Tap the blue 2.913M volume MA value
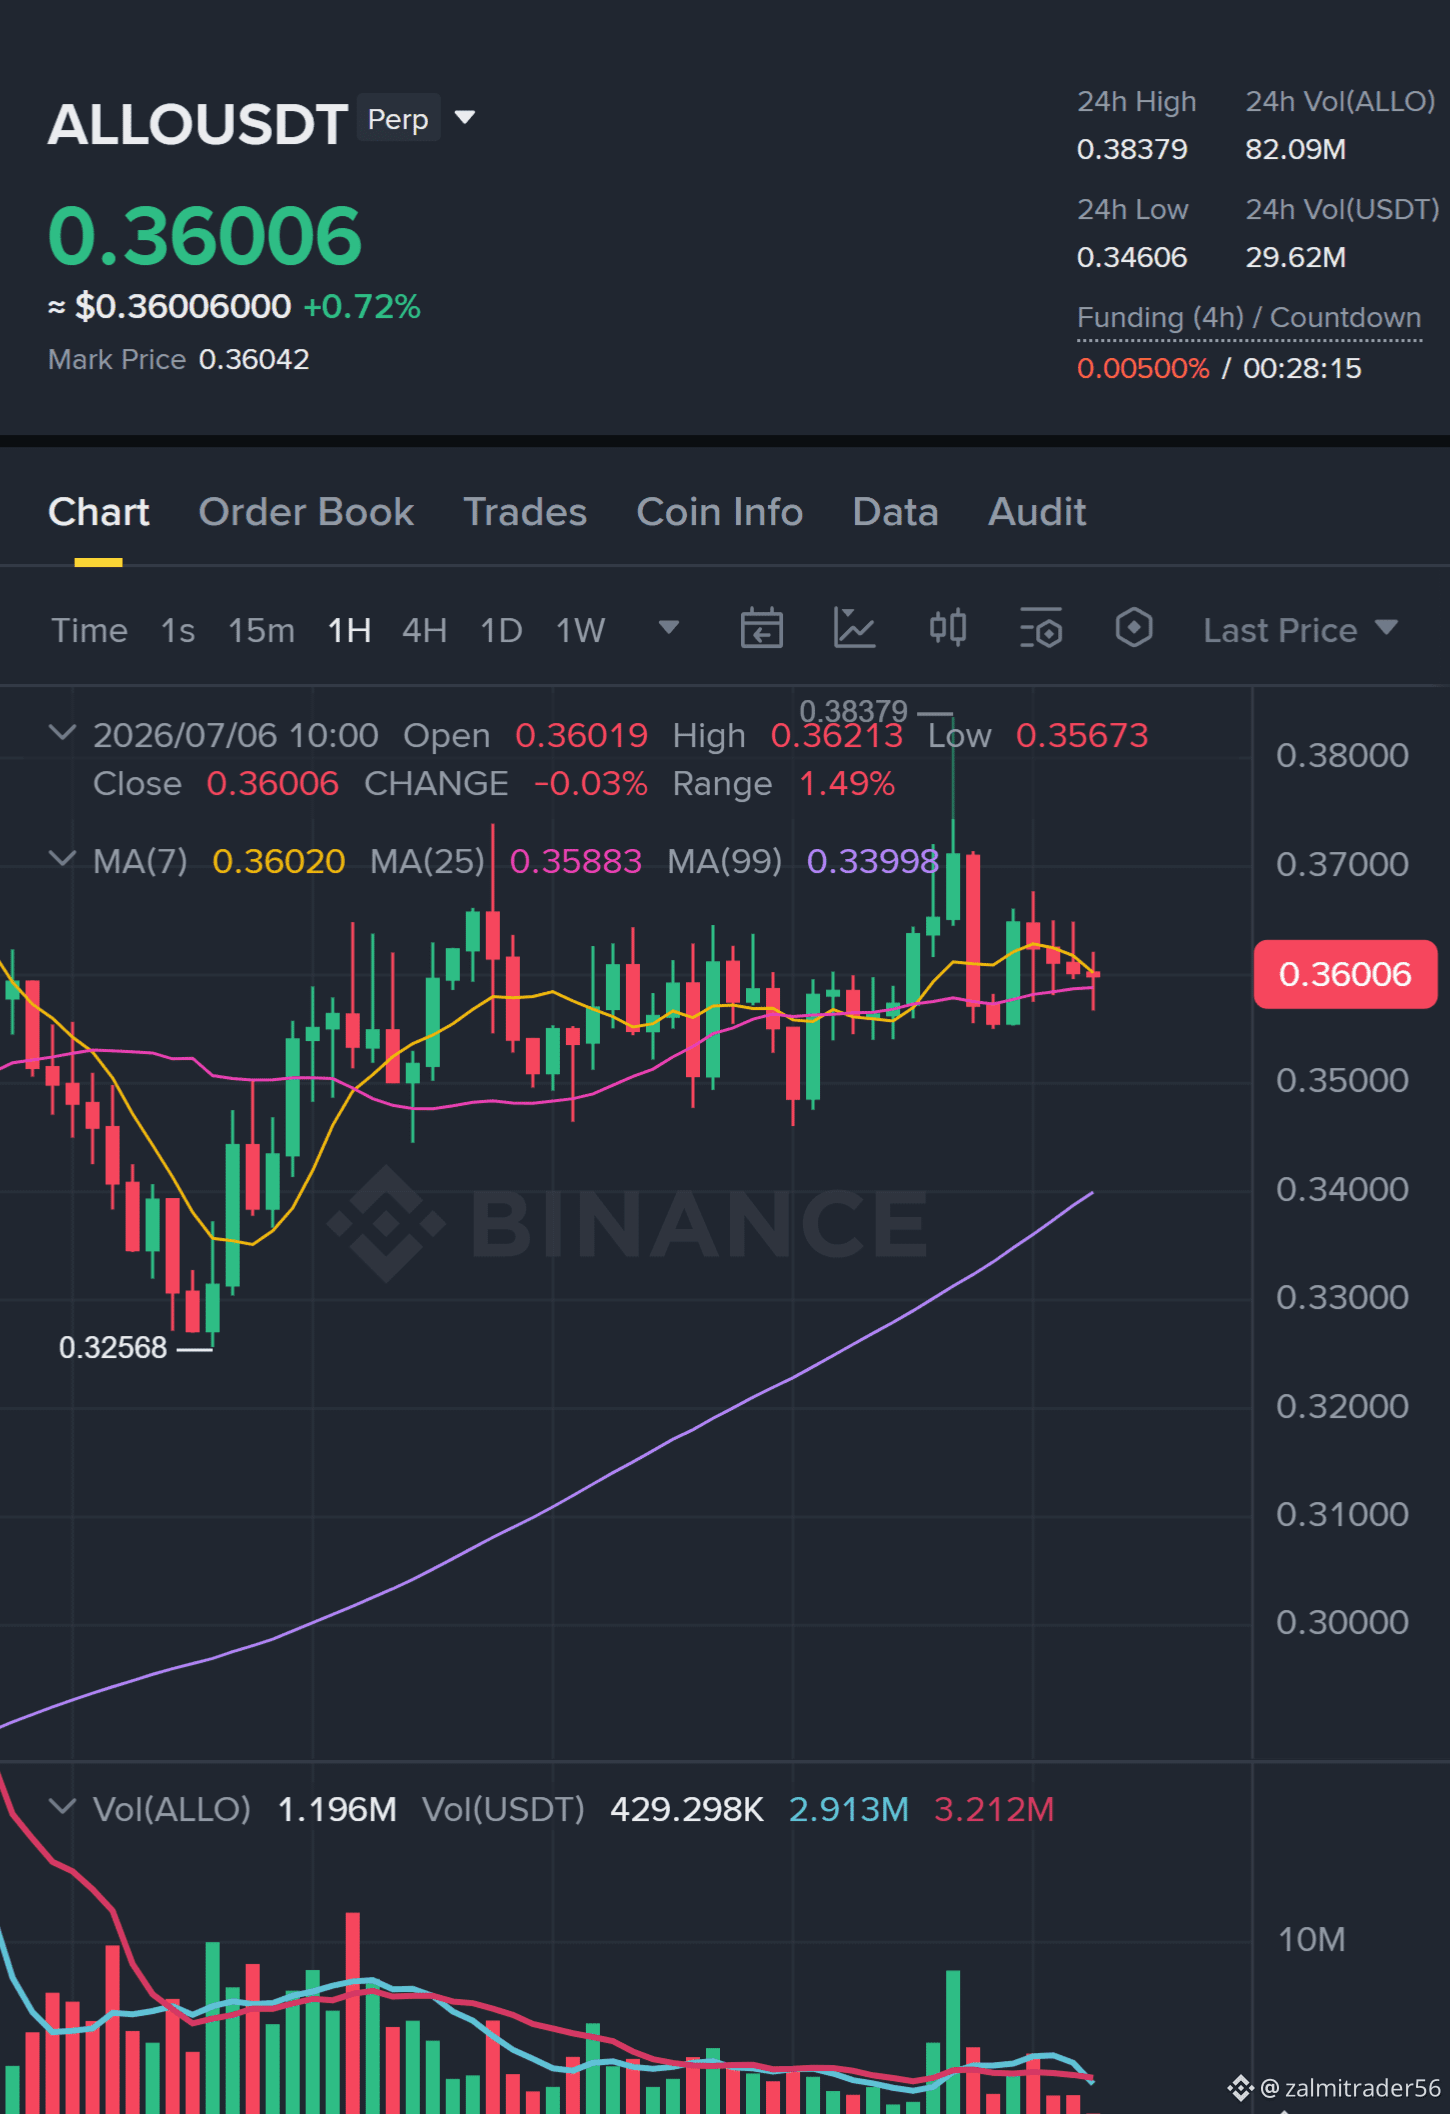The width and height of the screenshot is (1450, 2114). 849,1809
